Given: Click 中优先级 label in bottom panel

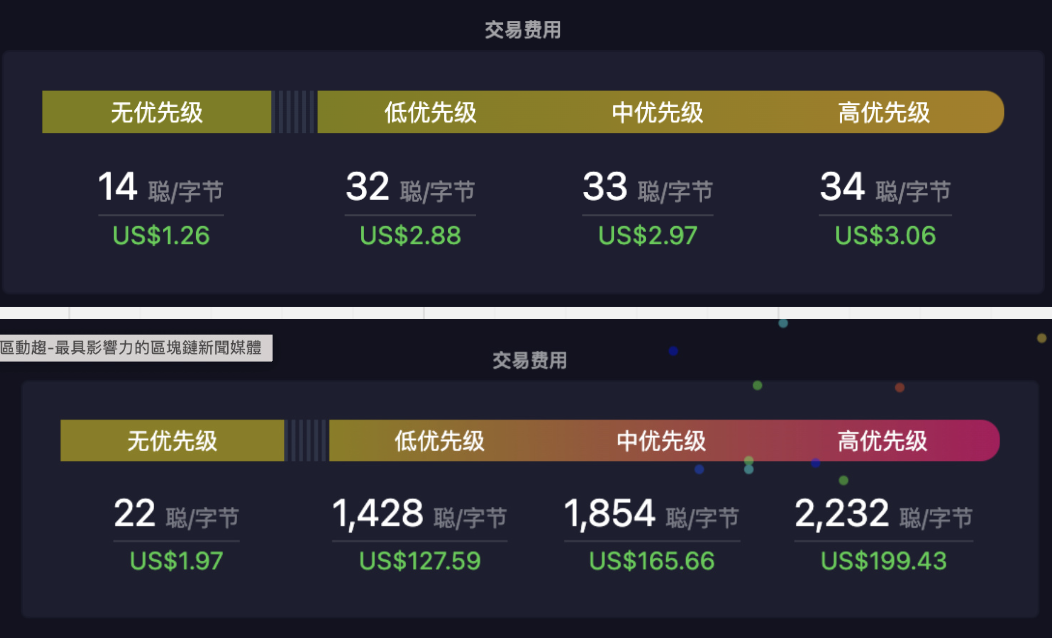Looking at the screenshot, I should [662, 441].
